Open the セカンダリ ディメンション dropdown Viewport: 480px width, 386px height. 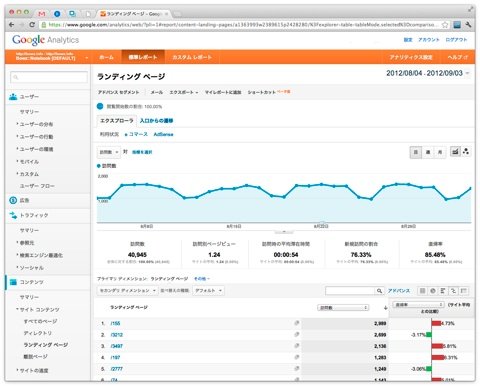127,291
